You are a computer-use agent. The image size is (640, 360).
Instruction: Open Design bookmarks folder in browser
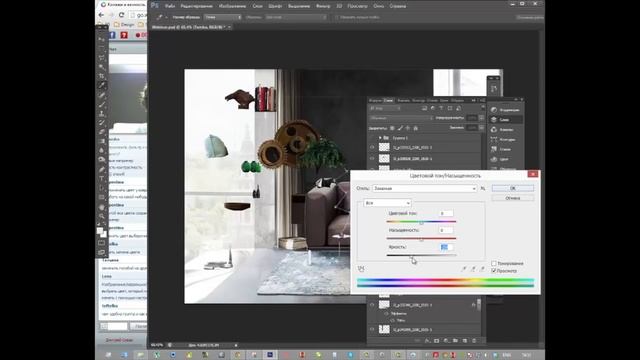point(124,24)
